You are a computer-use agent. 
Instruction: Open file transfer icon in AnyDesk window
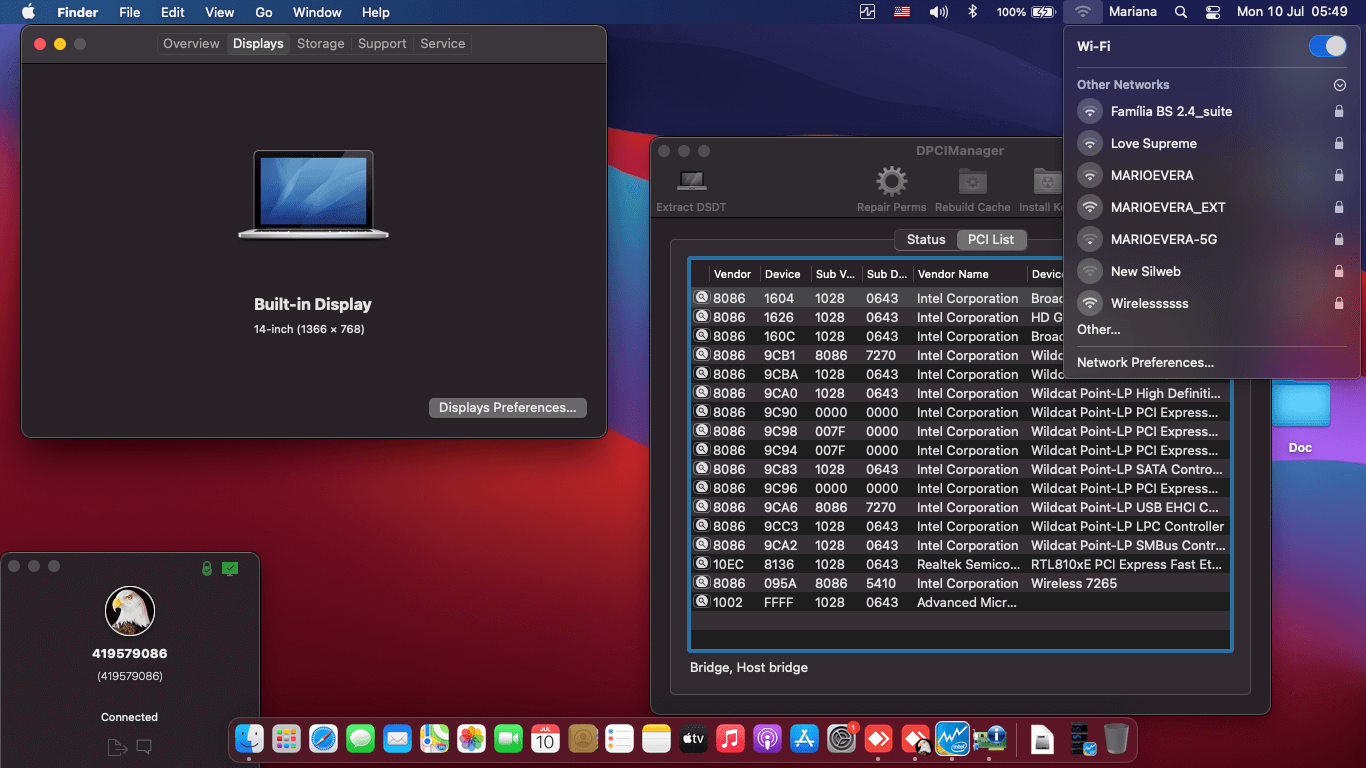pyautogui.click(x=117, y=746)
